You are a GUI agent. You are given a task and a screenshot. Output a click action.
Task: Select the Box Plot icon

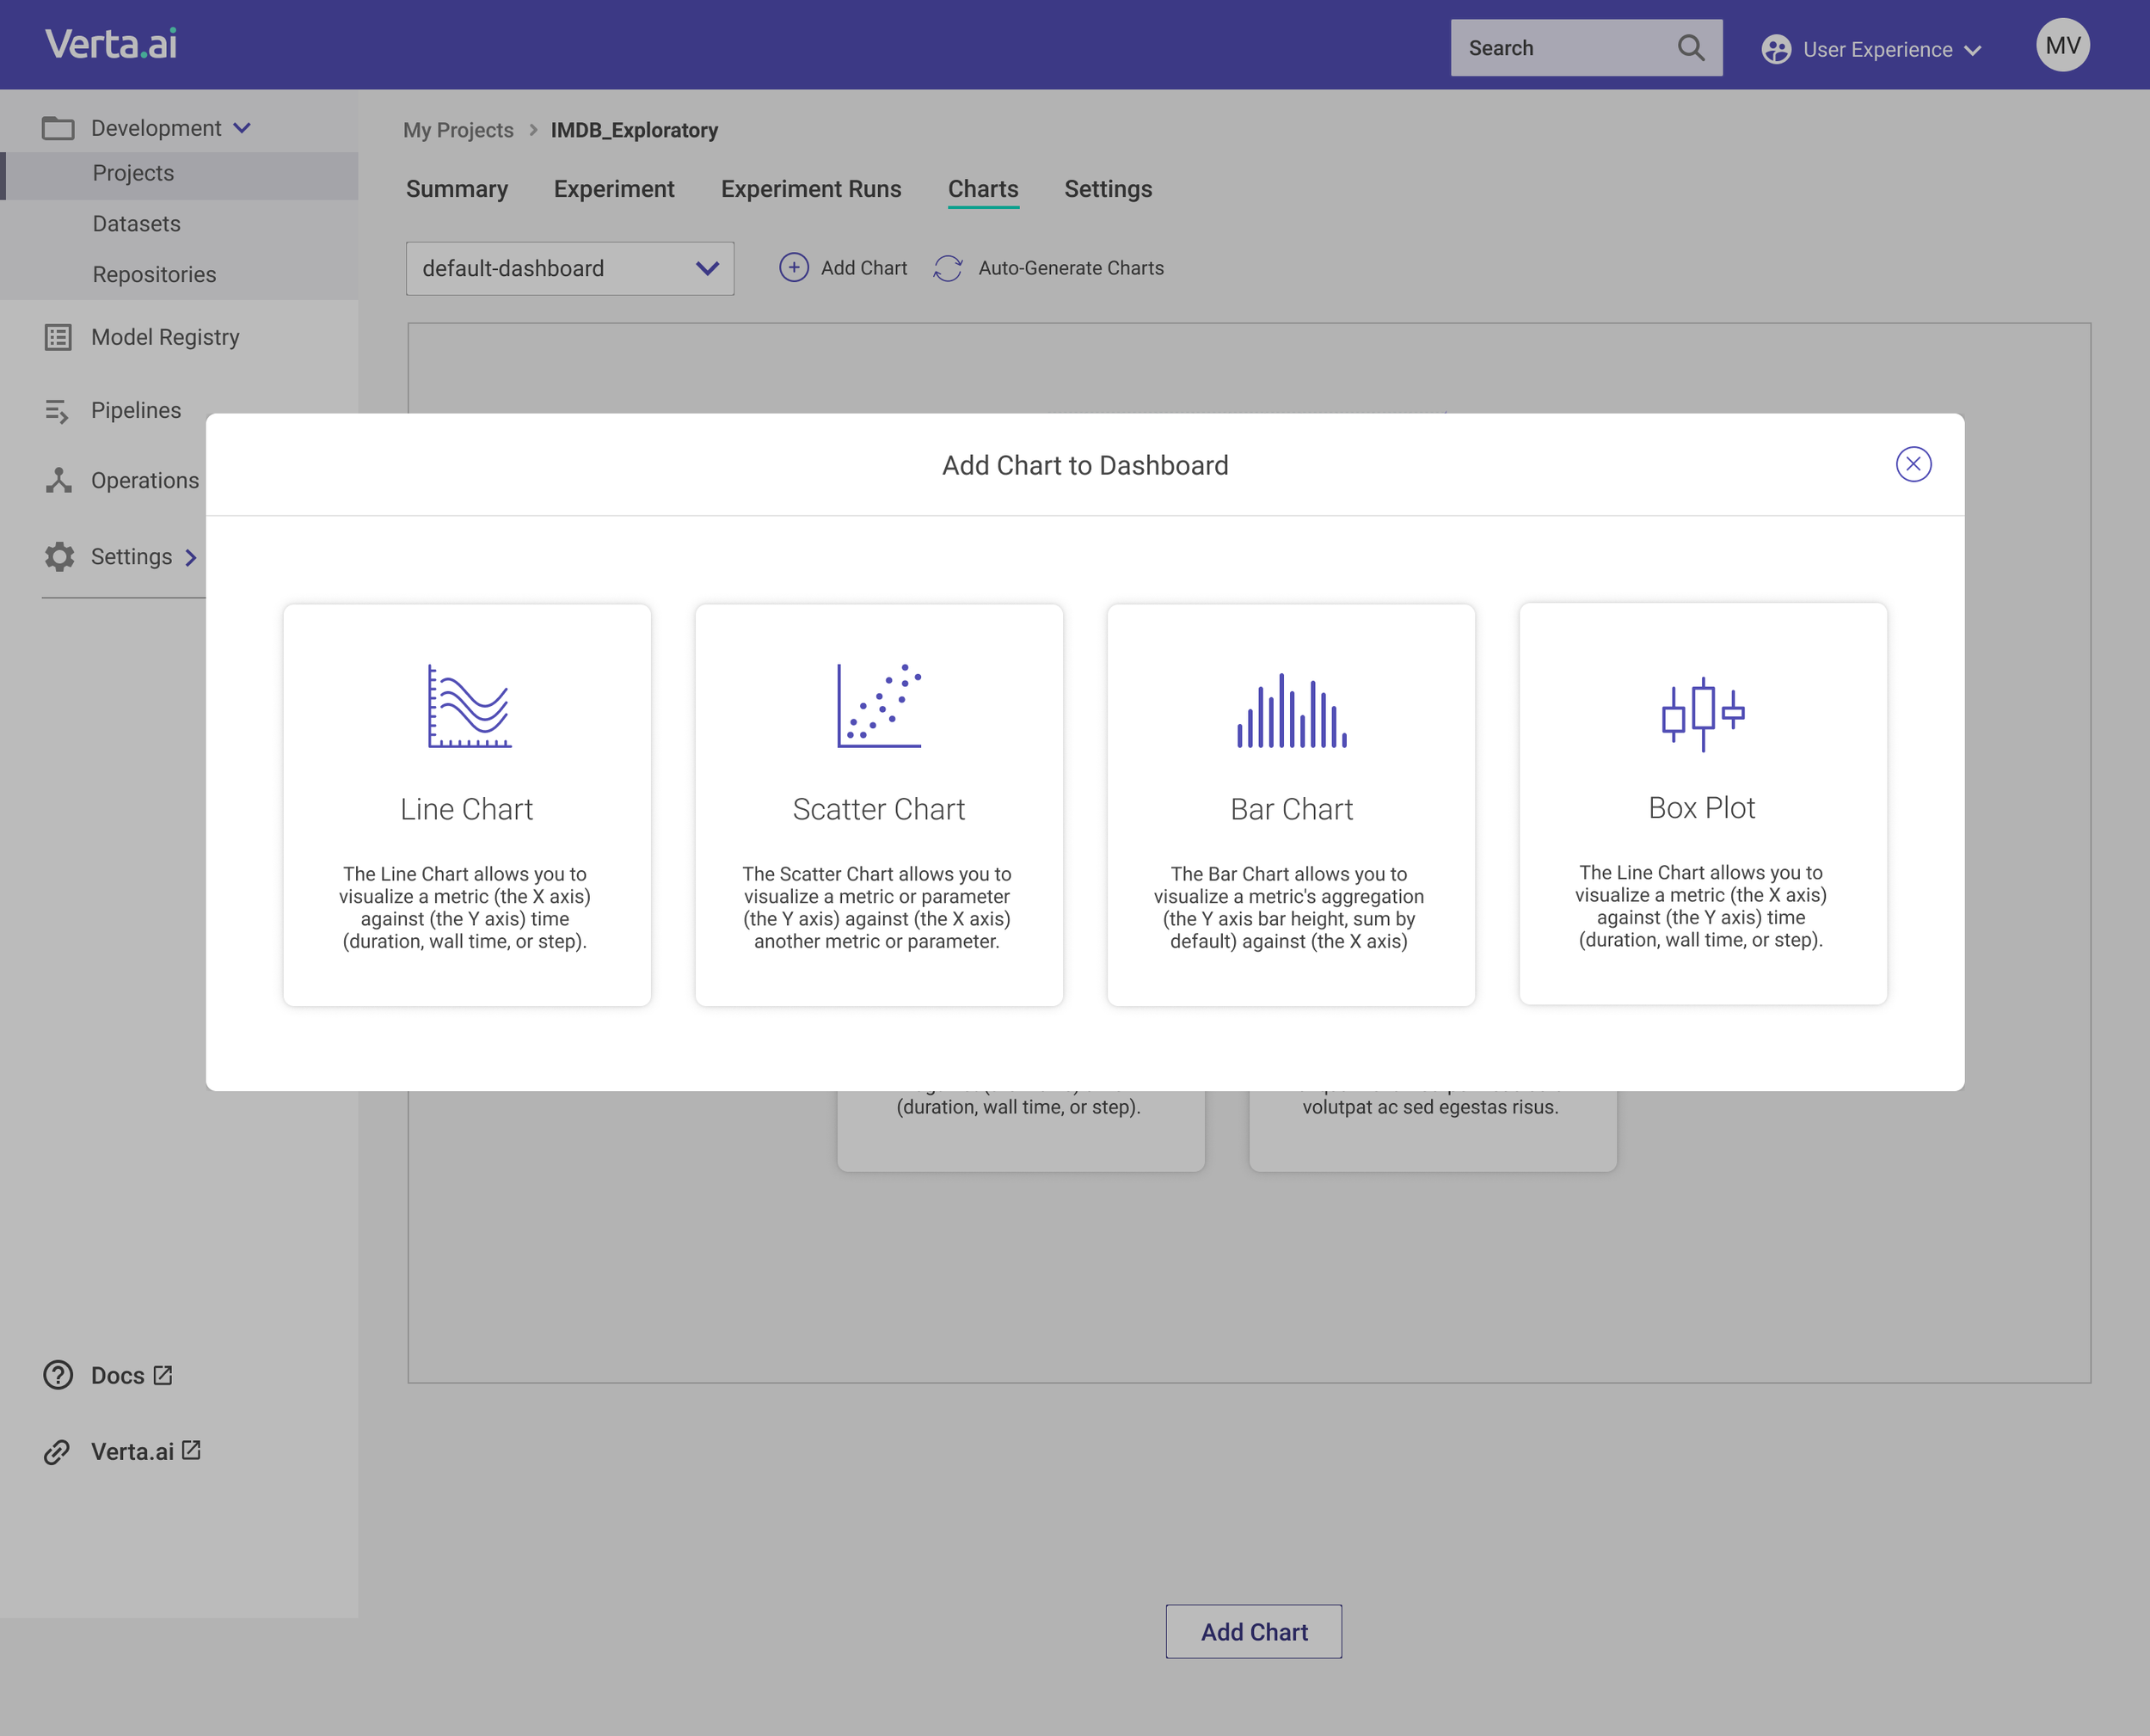click(x=1703, y=714)
